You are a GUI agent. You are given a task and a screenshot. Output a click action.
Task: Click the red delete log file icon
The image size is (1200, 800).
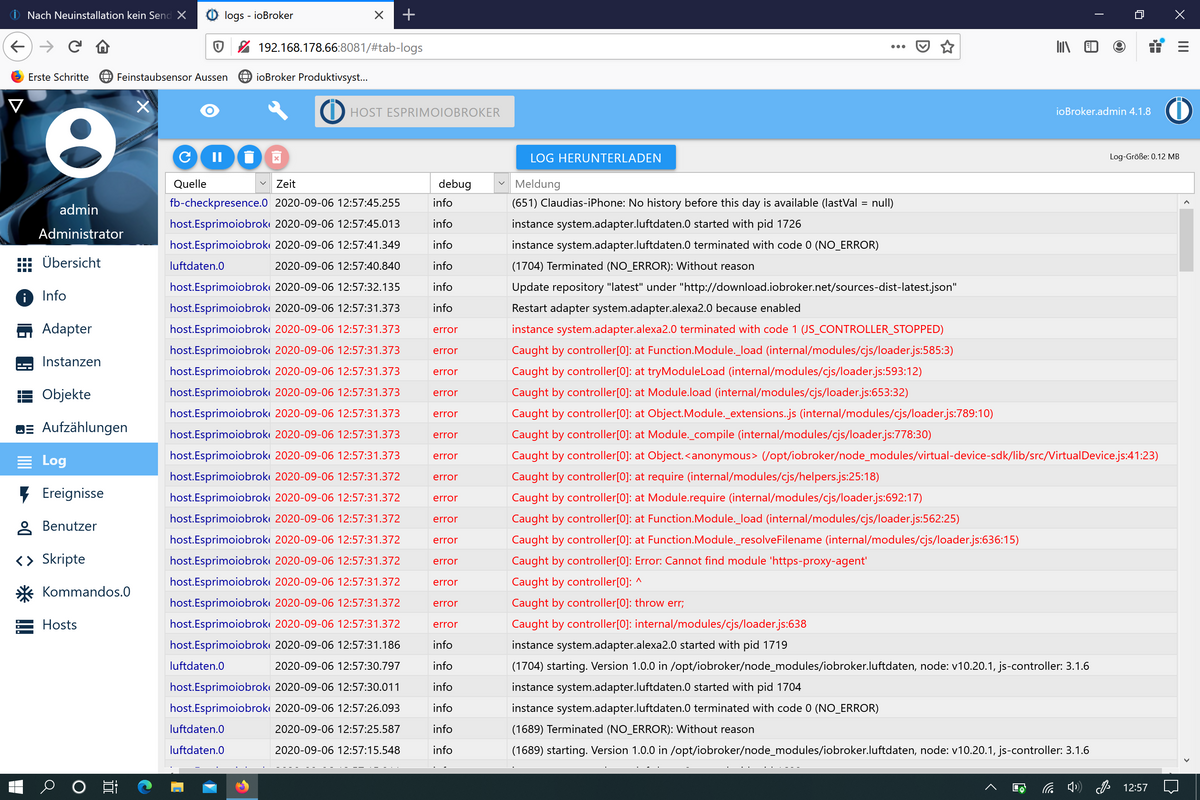278,157
